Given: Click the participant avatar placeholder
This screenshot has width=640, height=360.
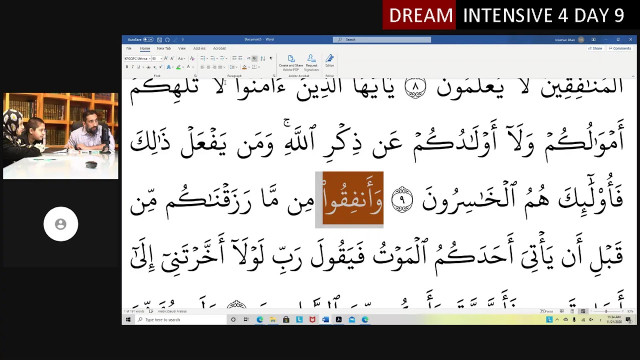Looking at the screenshot, I should [61, 224].
